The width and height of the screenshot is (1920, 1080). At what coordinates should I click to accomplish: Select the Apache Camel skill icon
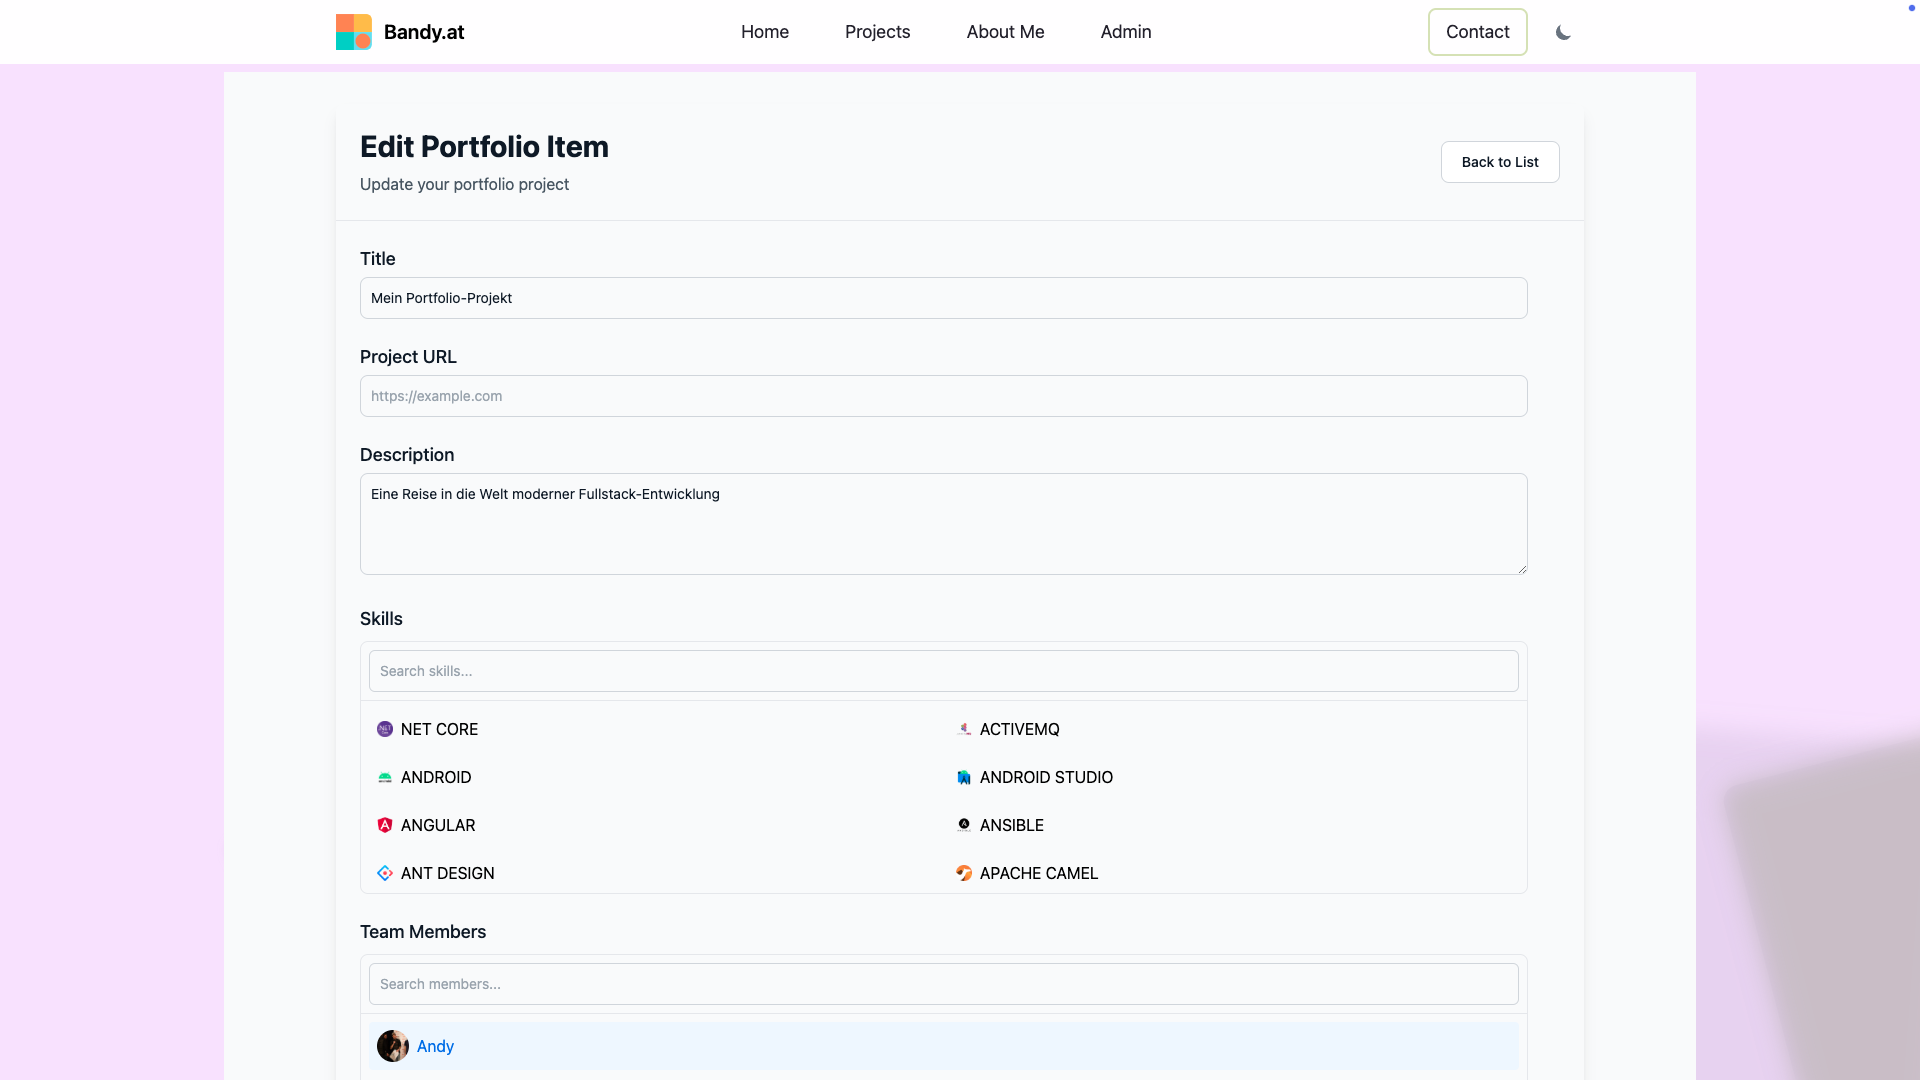964,873
